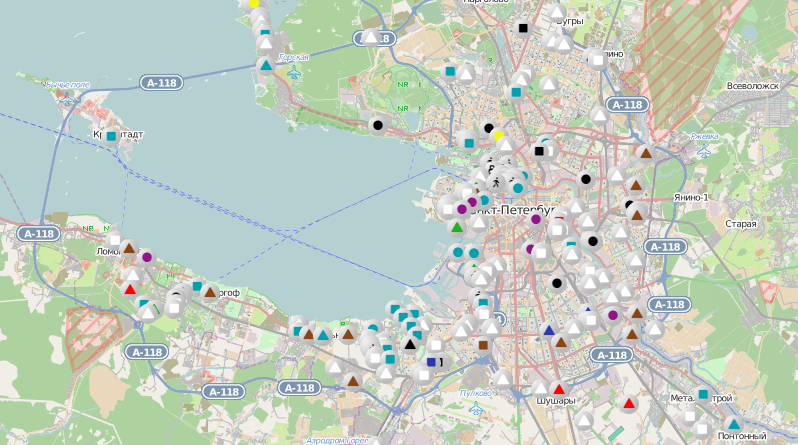The width and height of the screenshot is (798, 445).
Task: Click the teal triangle marker beside Горская
Action: (265, 65)
